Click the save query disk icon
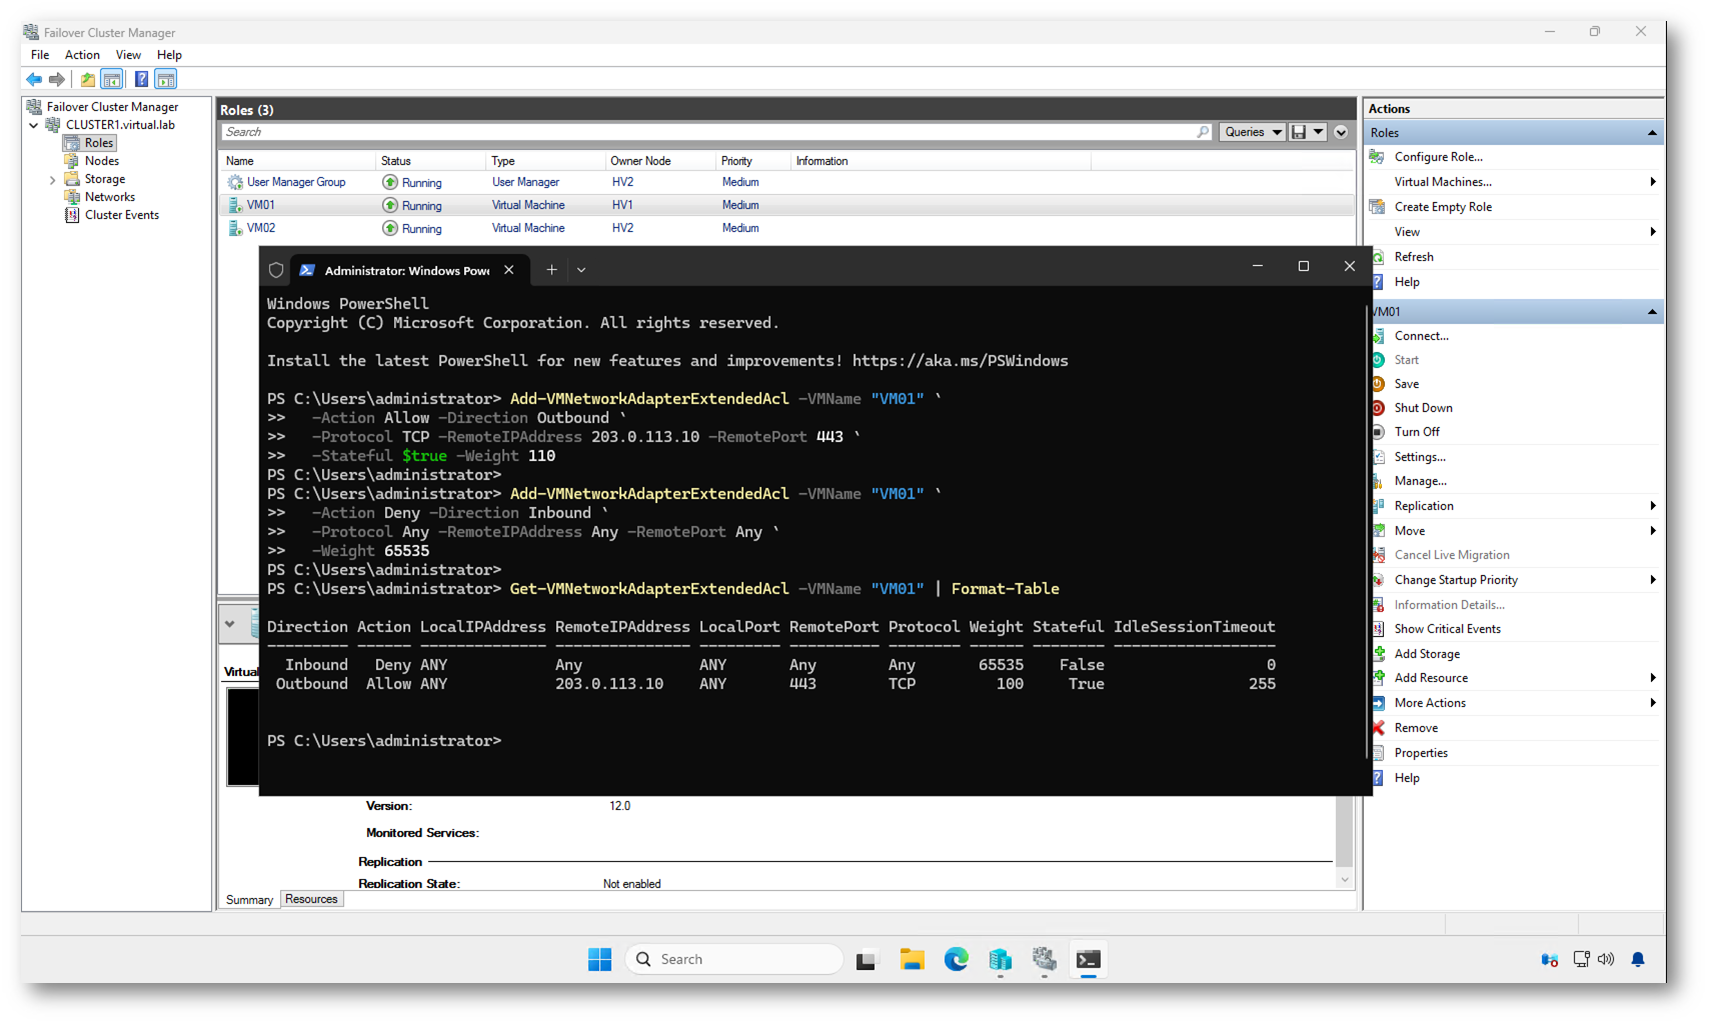This screenshot has width=1709, height=1025. [1298, 132]
